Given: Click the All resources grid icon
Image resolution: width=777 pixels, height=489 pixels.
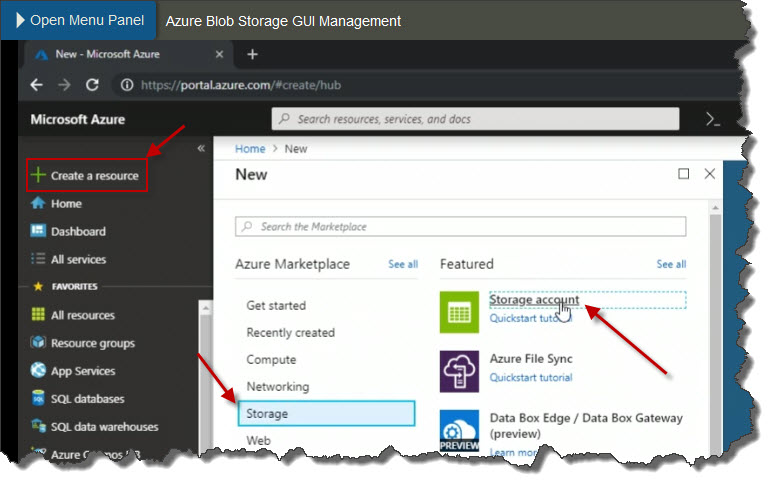Looking at the screenshot, I should click(x=38, y=315).
